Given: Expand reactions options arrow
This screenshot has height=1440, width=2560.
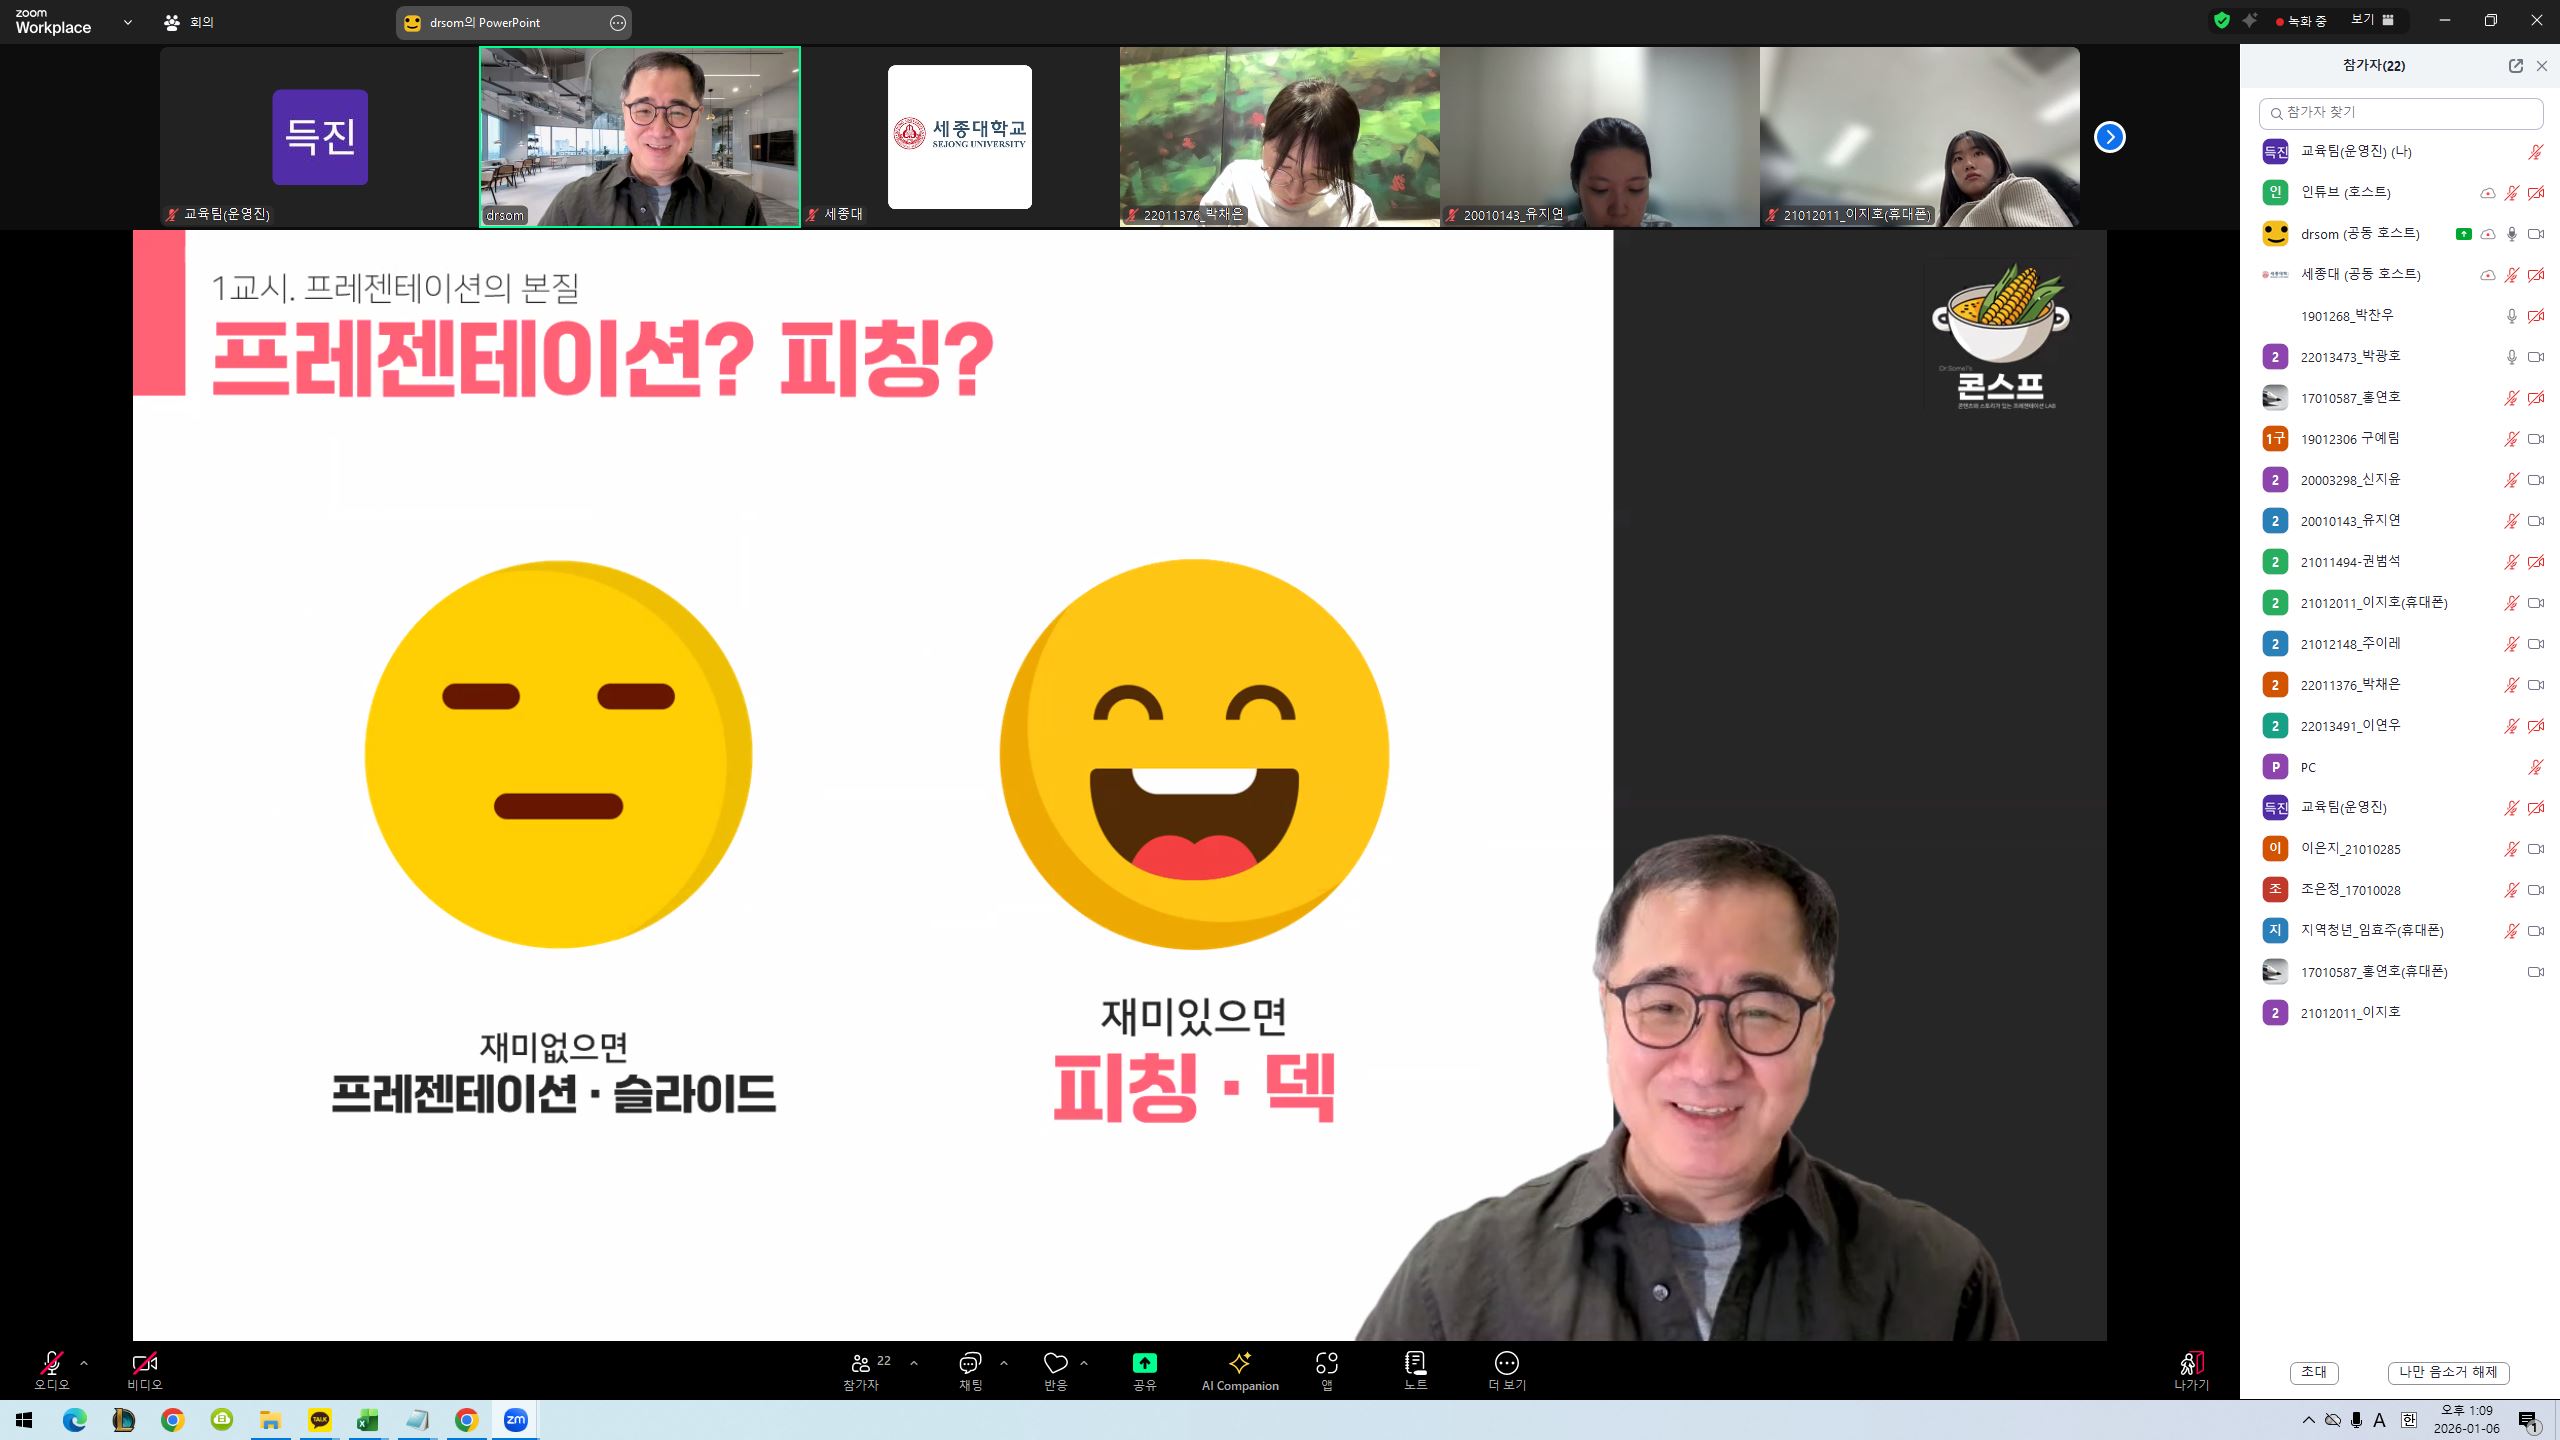Looking at the screenshot, I should 1084,1363.
